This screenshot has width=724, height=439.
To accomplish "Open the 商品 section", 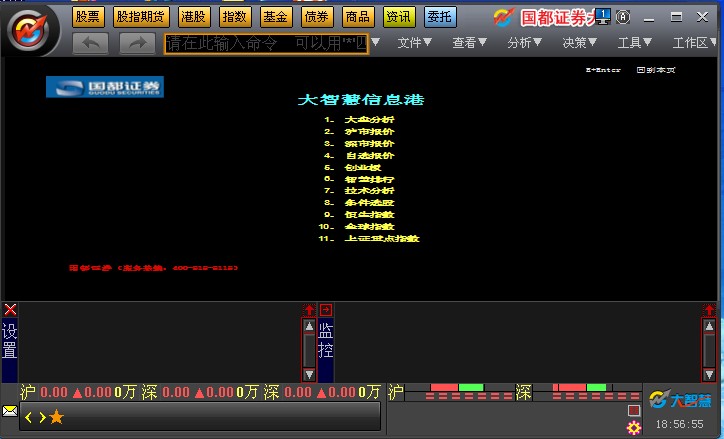I will click(x=358, y=17).
